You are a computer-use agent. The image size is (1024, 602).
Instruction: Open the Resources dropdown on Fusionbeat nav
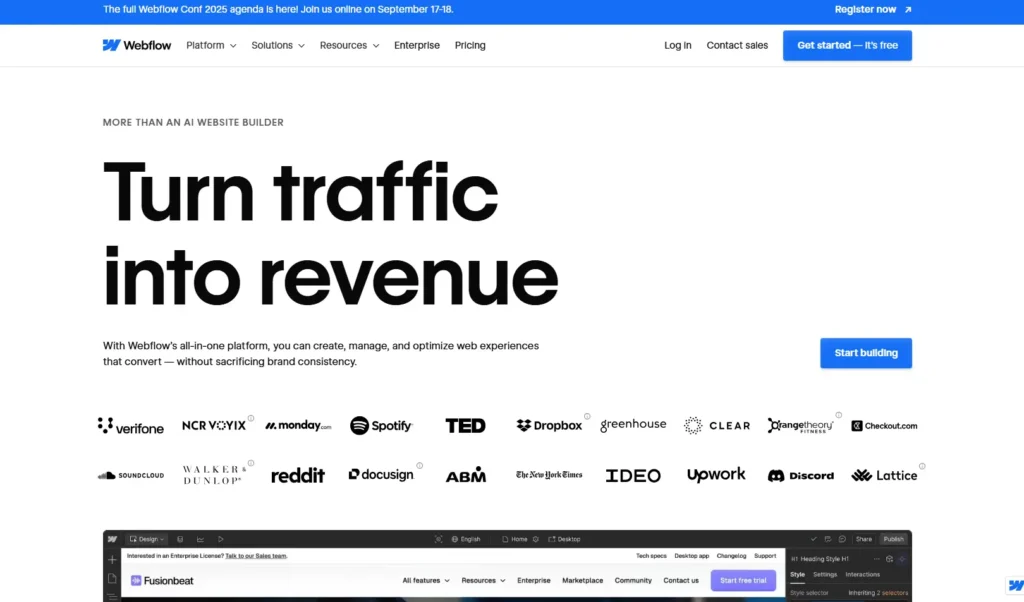483,580
